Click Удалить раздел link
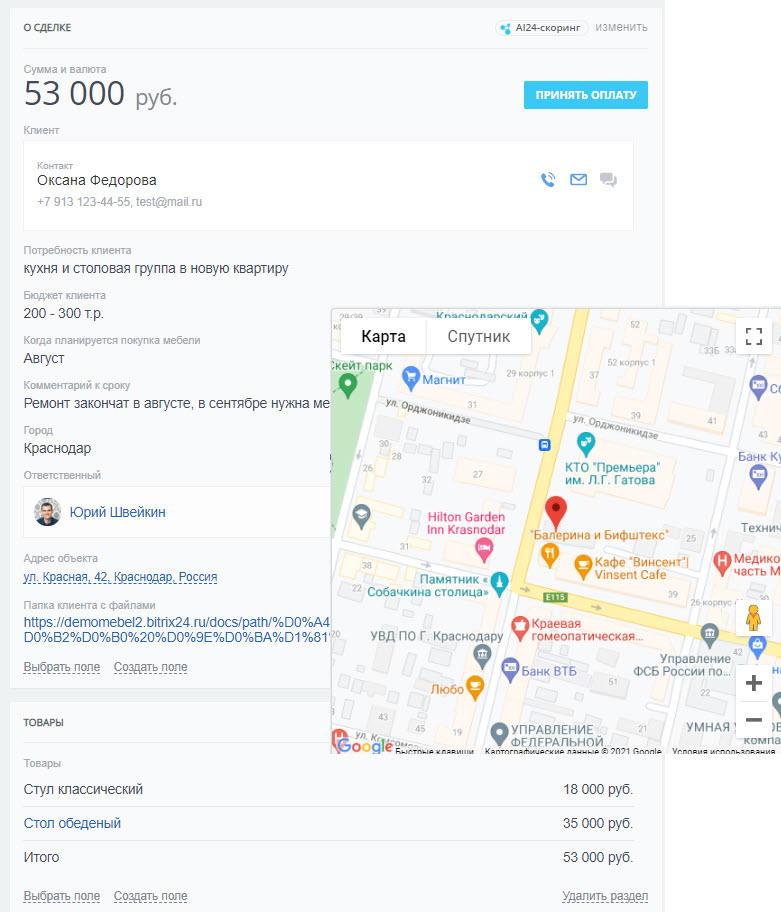This screenshot has height=912, width=781. [x=605, y=896]
